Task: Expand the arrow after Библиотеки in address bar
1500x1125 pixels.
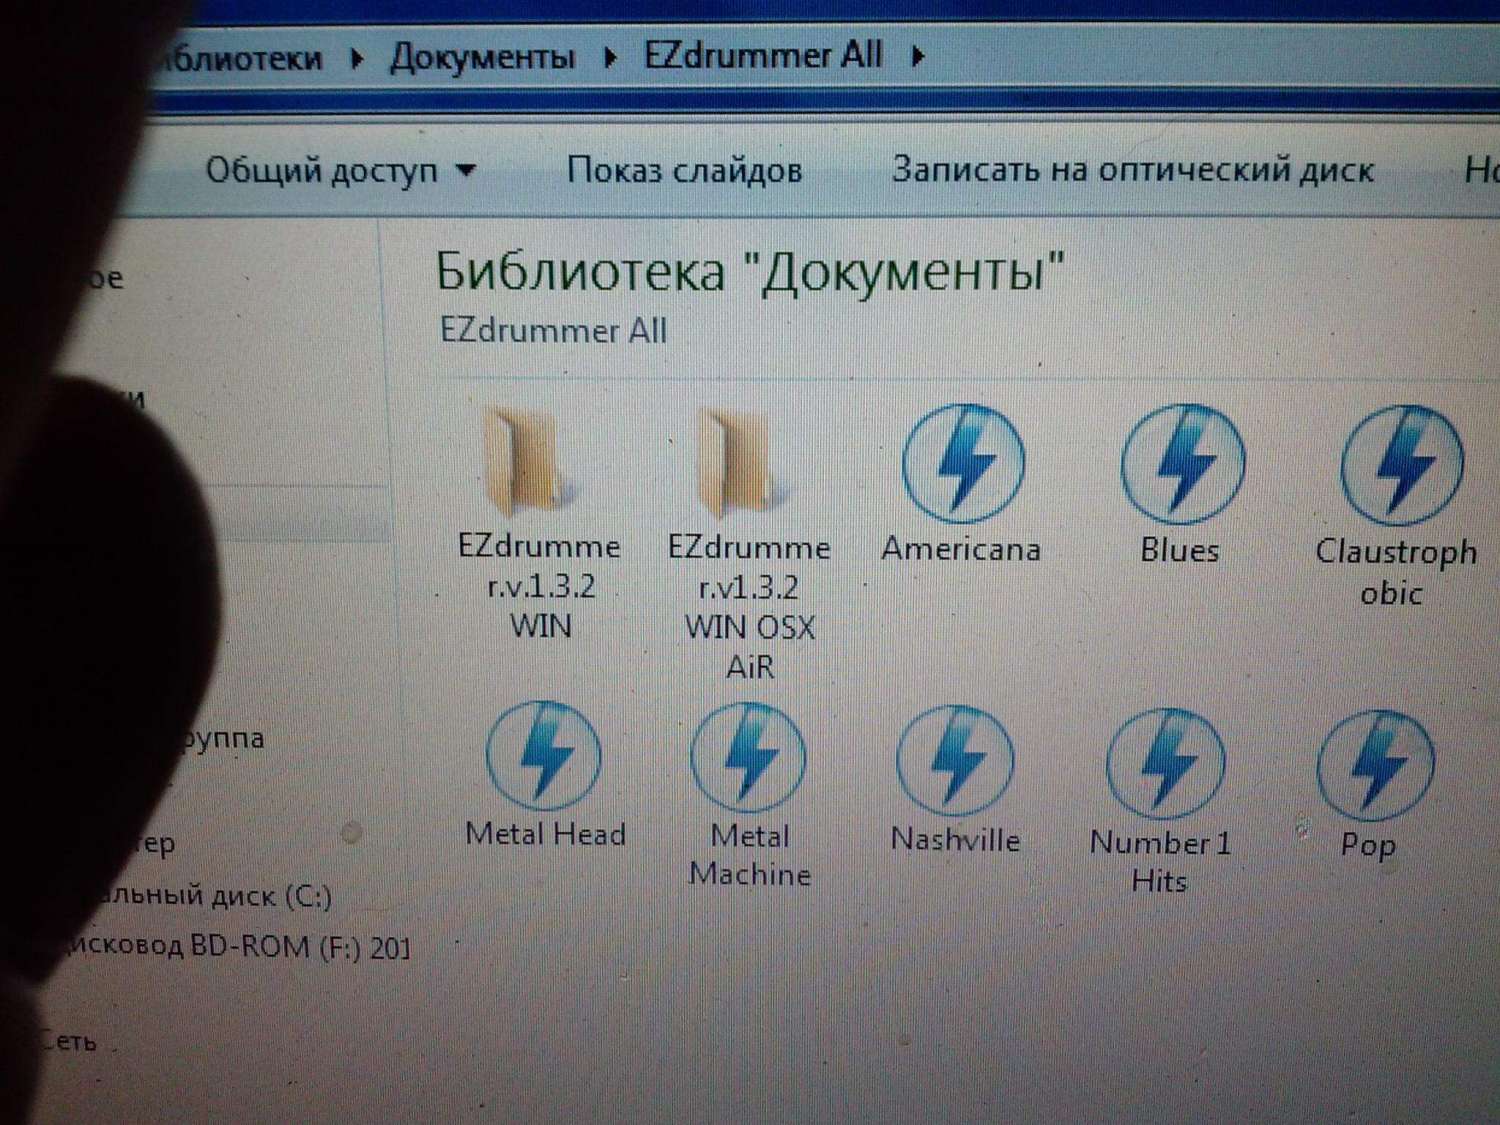Action: (357, 58)
